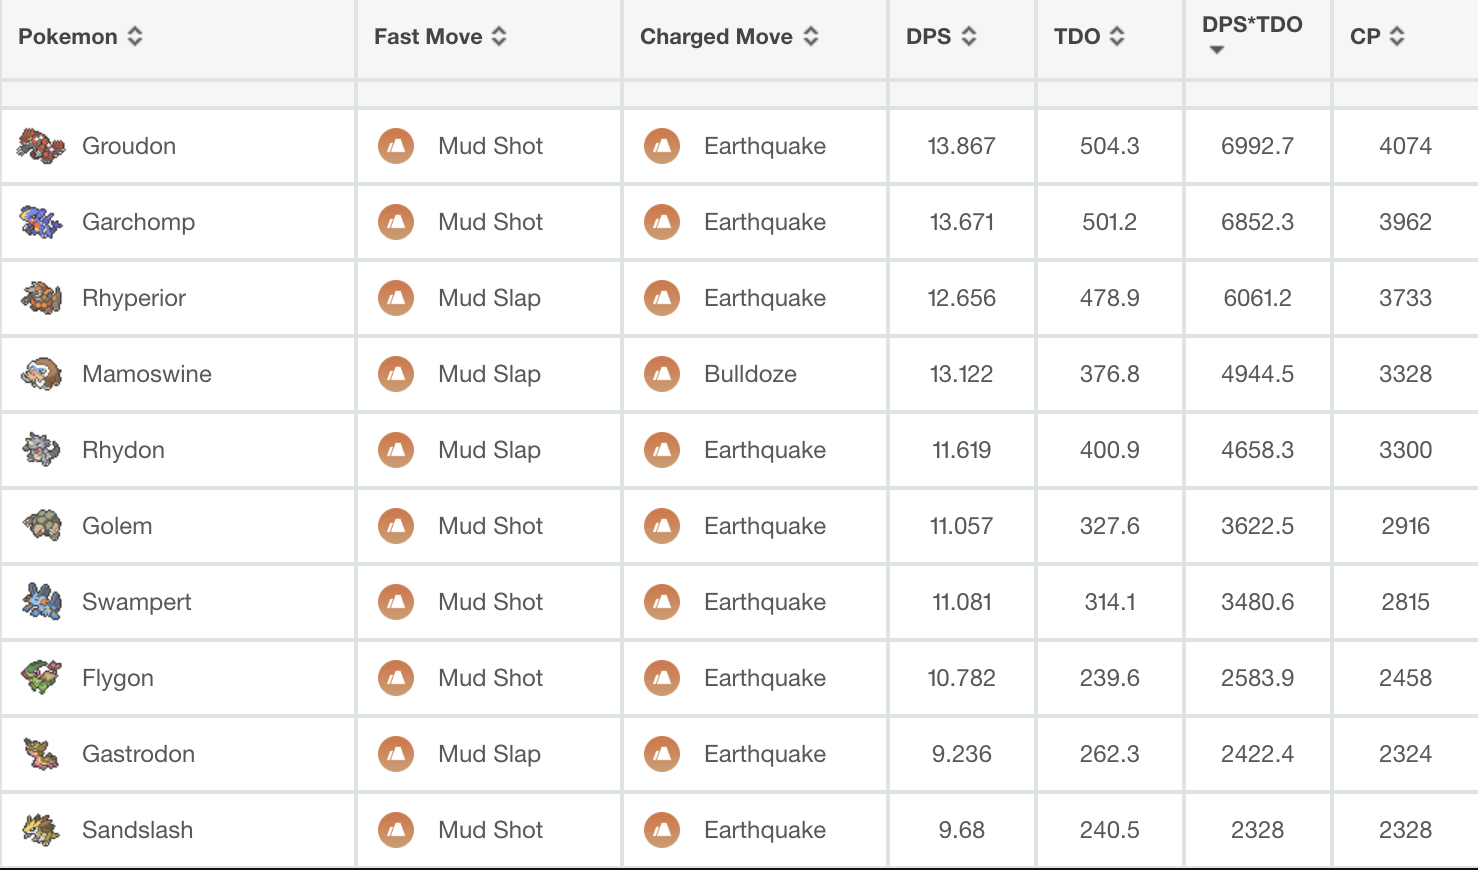The image size is (1478, 870).
Task: Sort the table by DPS
Action: [968, 37]
